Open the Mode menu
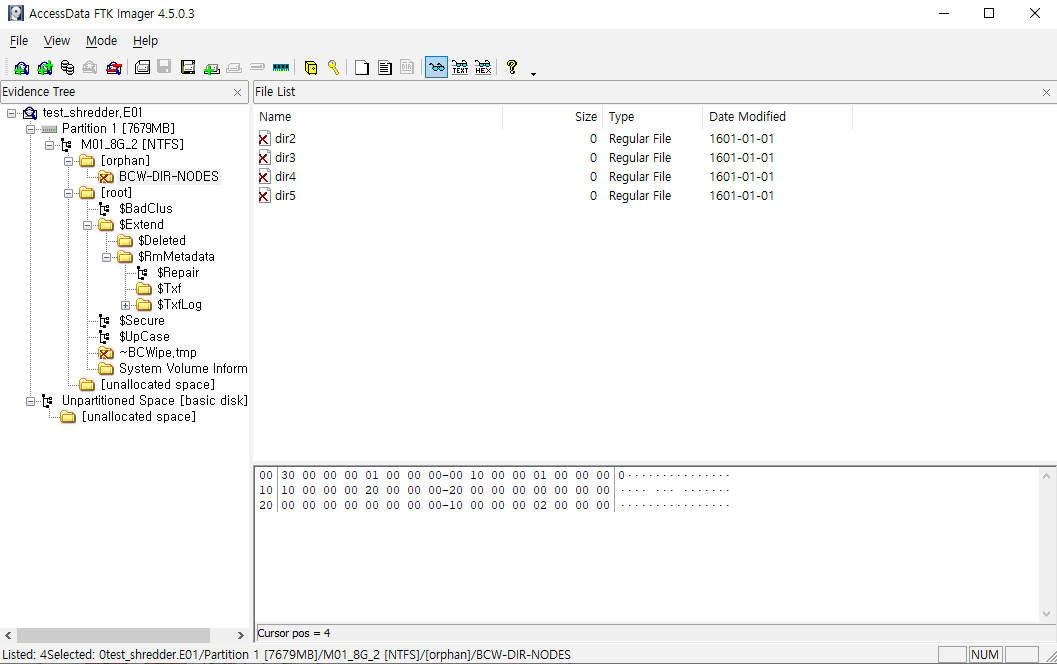The image size is (1057, 664). (x=102, y=41)
